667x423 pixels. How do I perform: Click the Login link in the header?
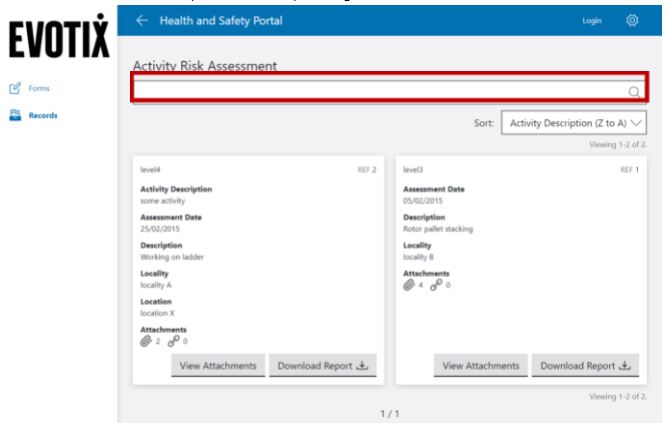point(592,20)
